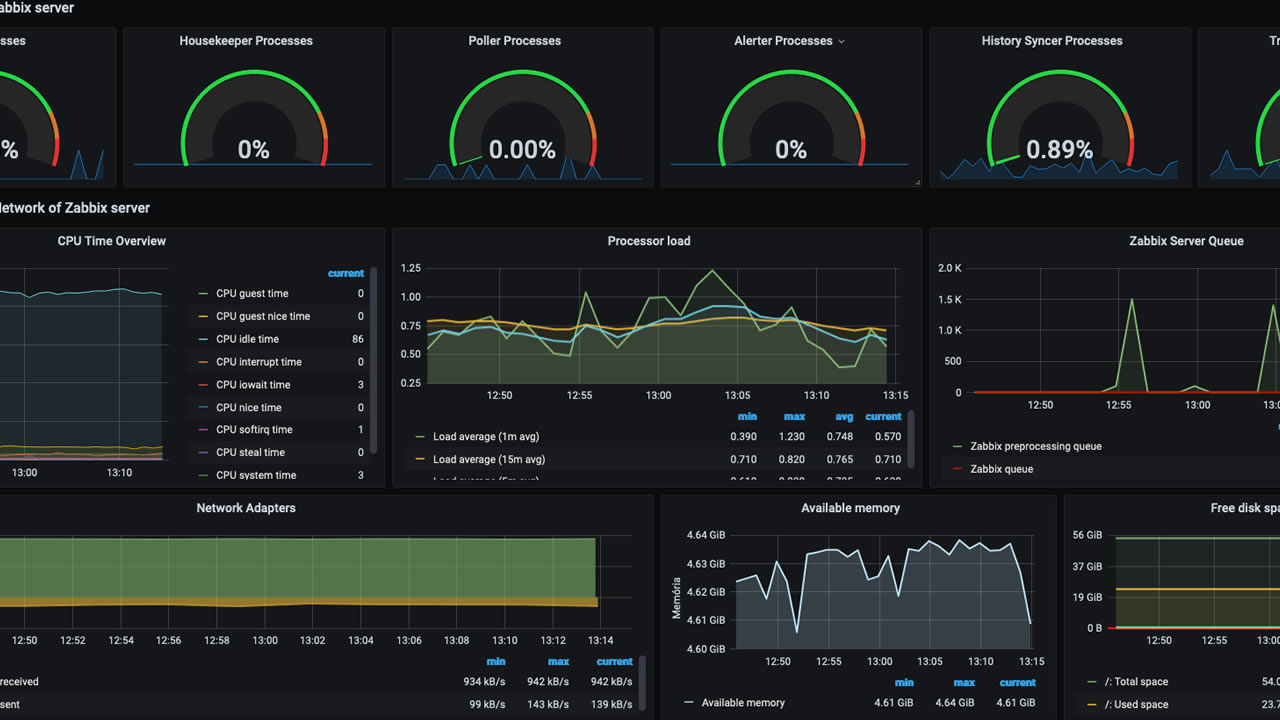Toggle the 'Zabbix preprocessing queue' series

[1039, 446]
